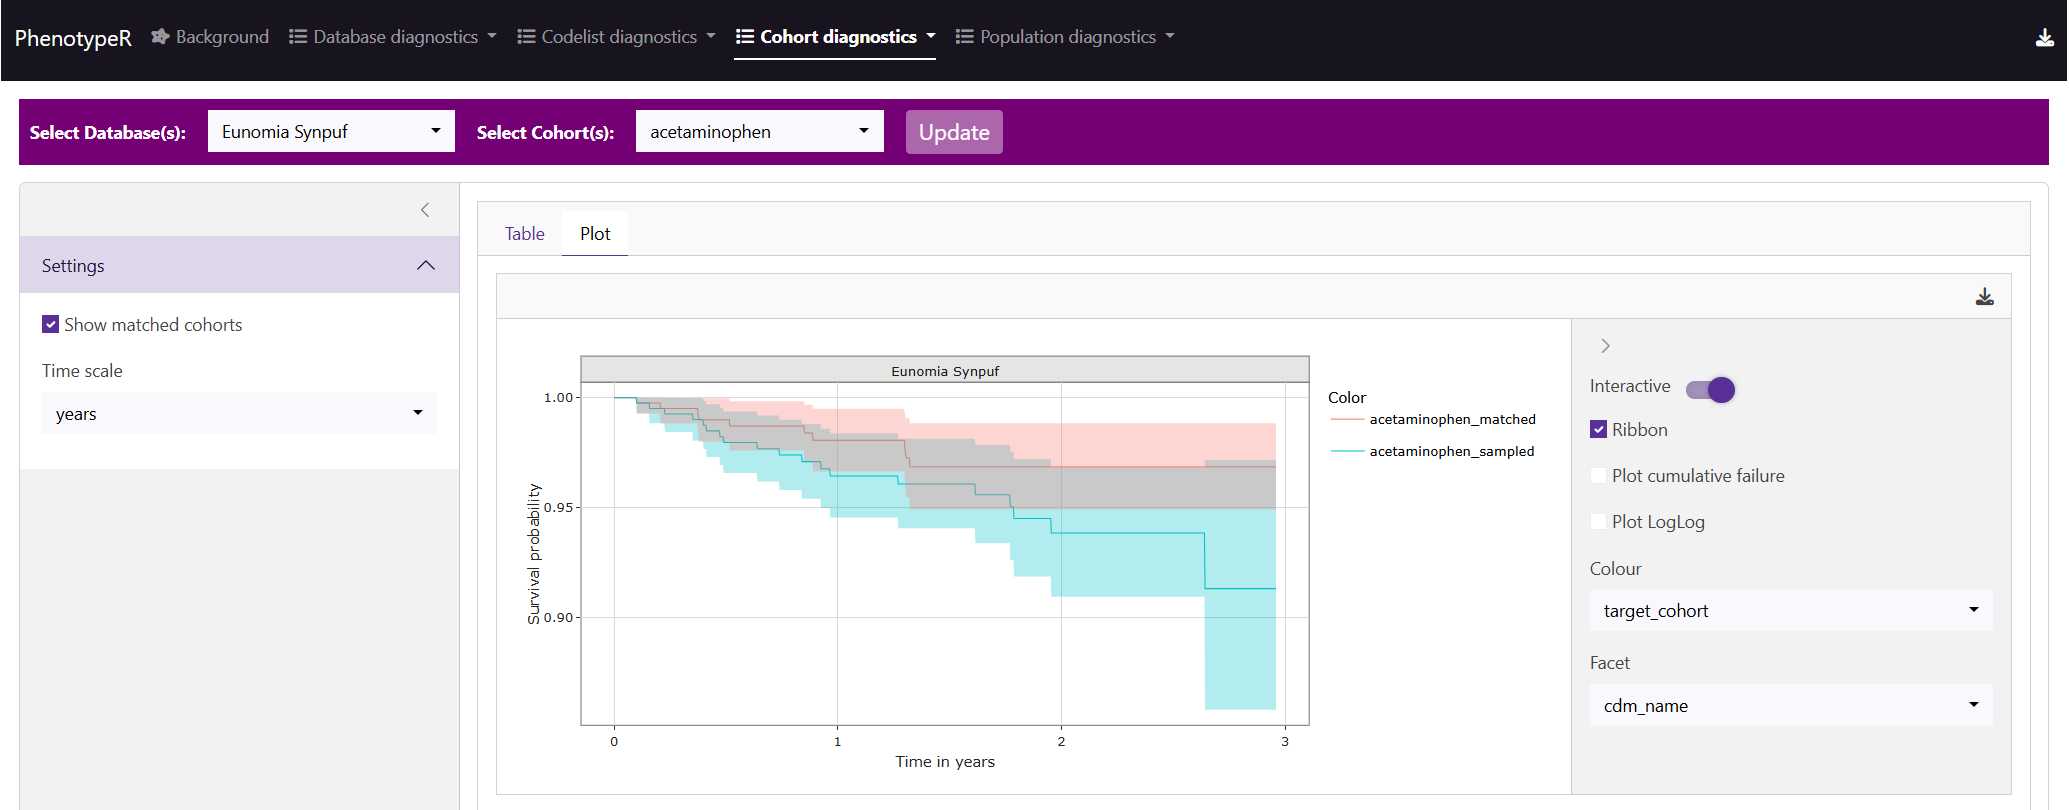Uncheck Show matched cohorts
This screenshot has width=2069, height=810.
coord(51,325)
